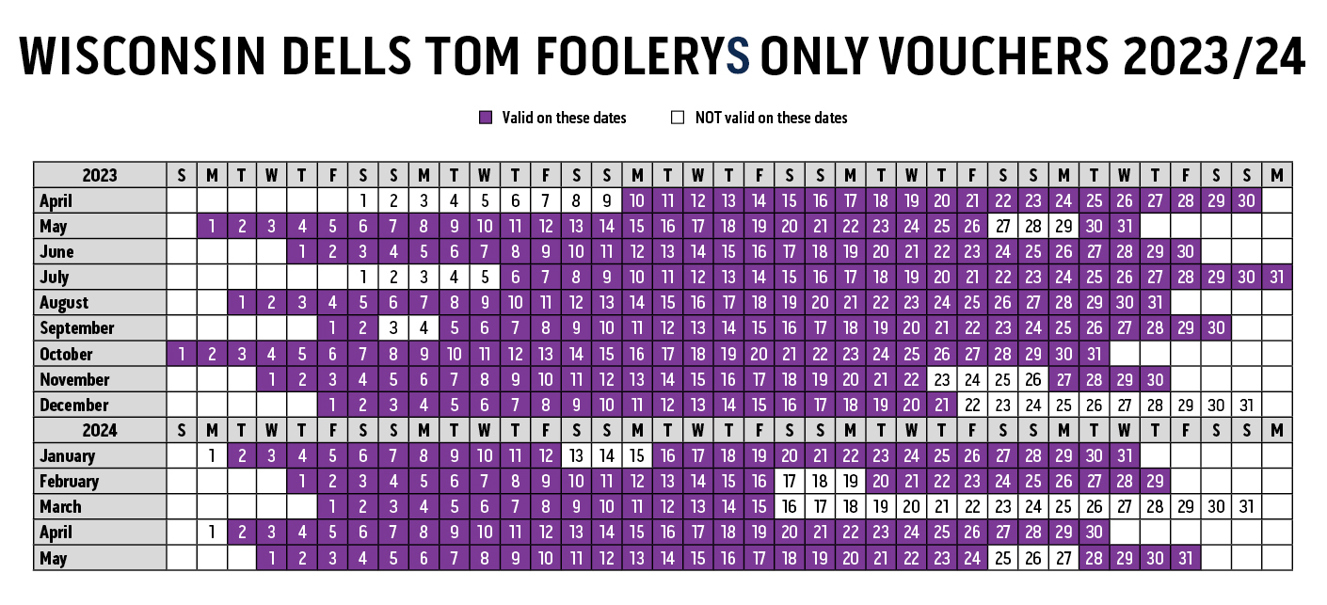The image size is (1327, 605).
Task: Click the February month row label
Action: tap(69, 481)
